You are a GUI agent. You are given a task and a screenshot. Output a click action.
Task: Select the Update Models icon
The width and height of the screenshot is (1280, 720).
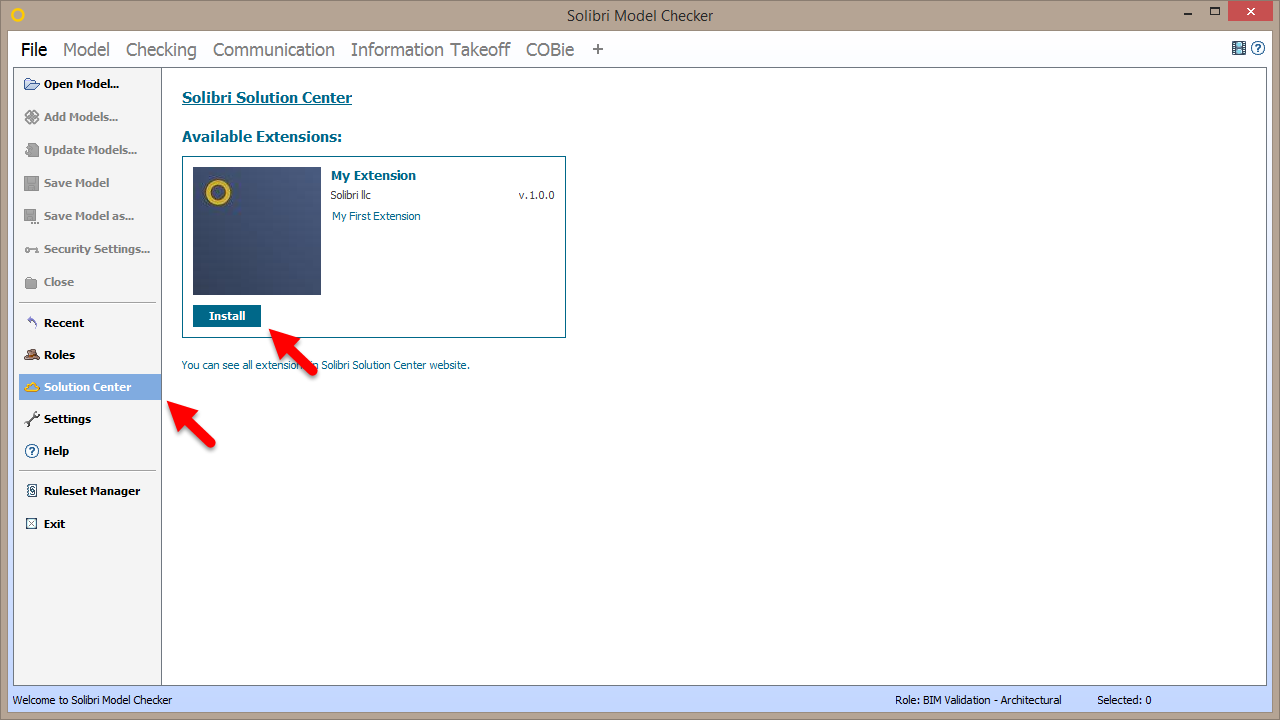tap(30, 150)
